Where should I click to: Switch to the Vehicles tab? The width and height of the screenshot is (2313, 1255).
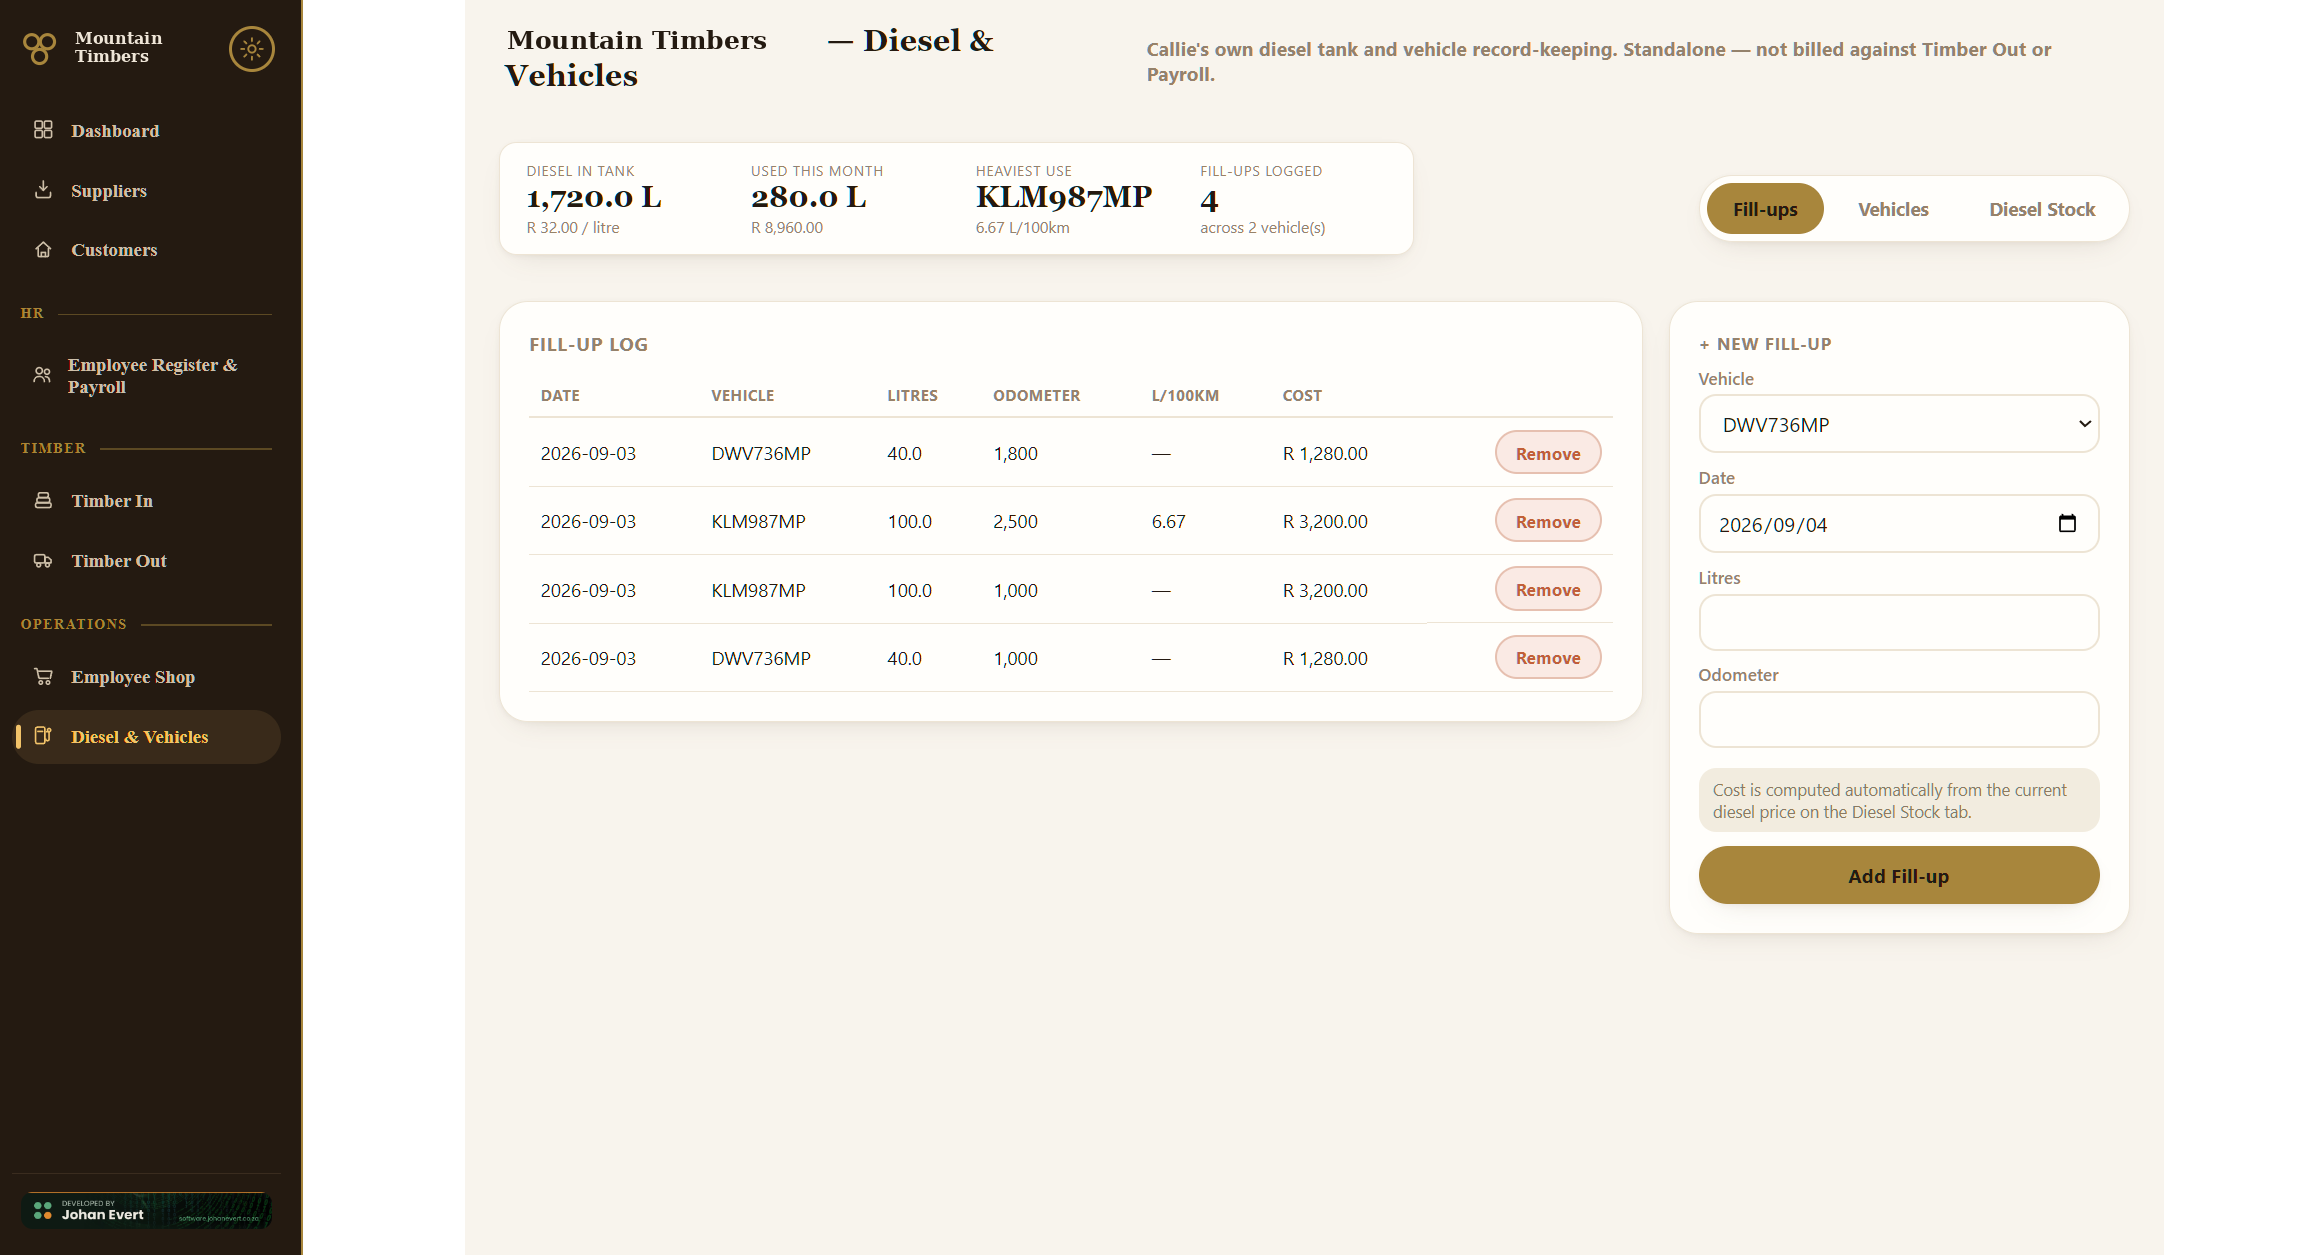coord(1893,209)
